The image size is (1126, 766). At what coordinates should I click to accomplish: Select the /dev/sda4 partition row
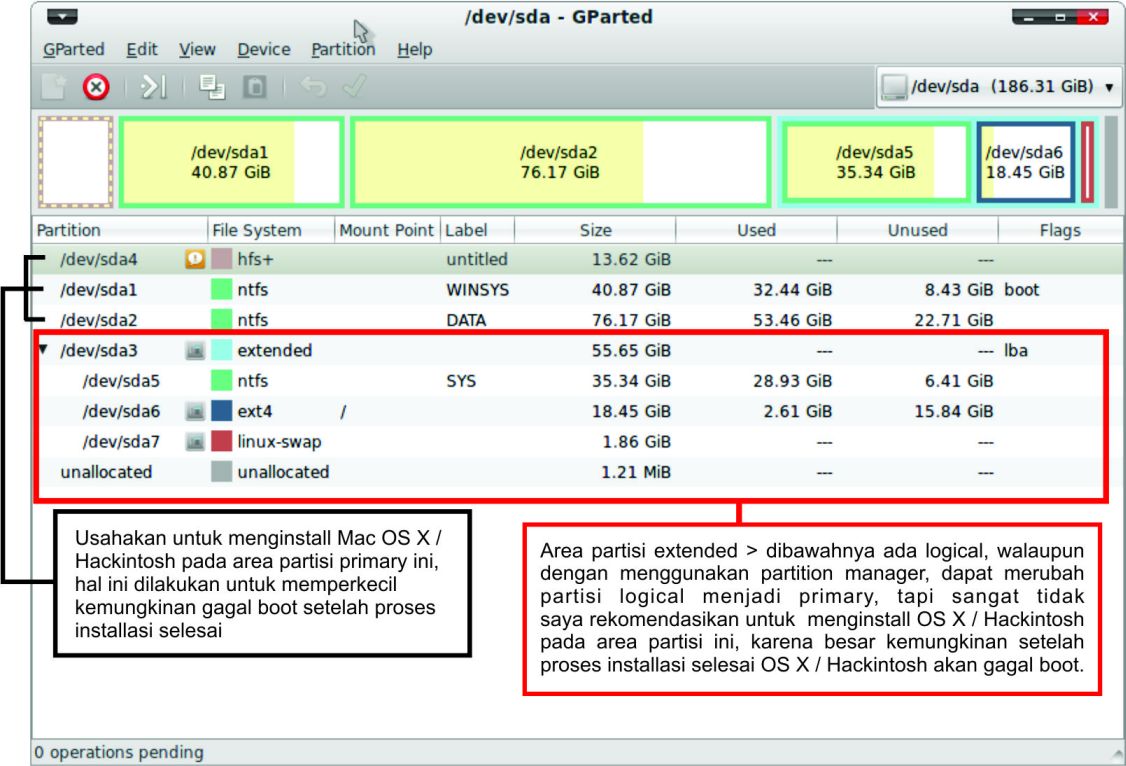point(577,259)
